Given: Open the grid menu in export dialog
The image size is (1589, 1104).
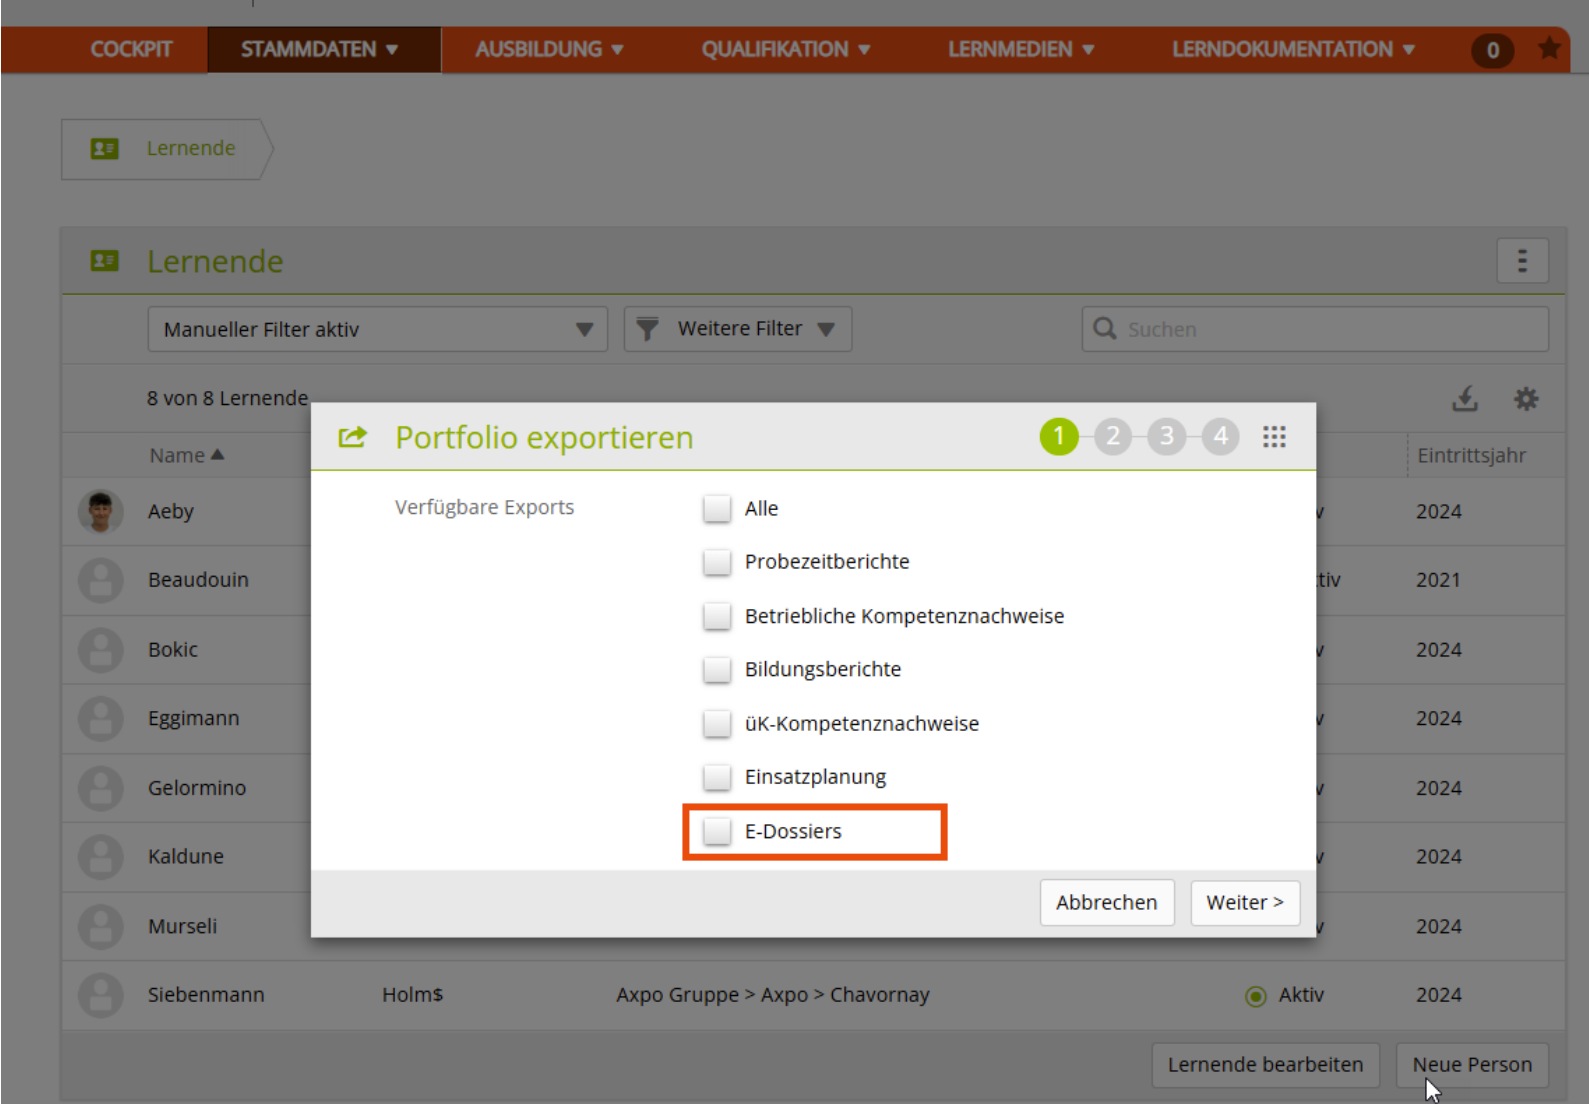Looking at the screenshot, I should [1274, 437].
